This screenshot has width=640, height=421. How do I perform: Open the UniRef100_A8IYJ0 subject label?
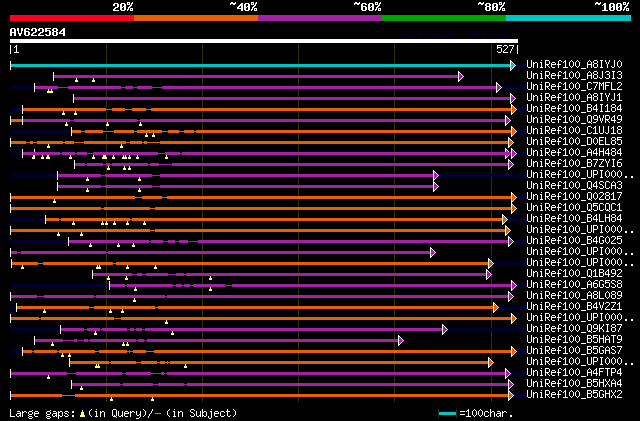coord(574,64)
